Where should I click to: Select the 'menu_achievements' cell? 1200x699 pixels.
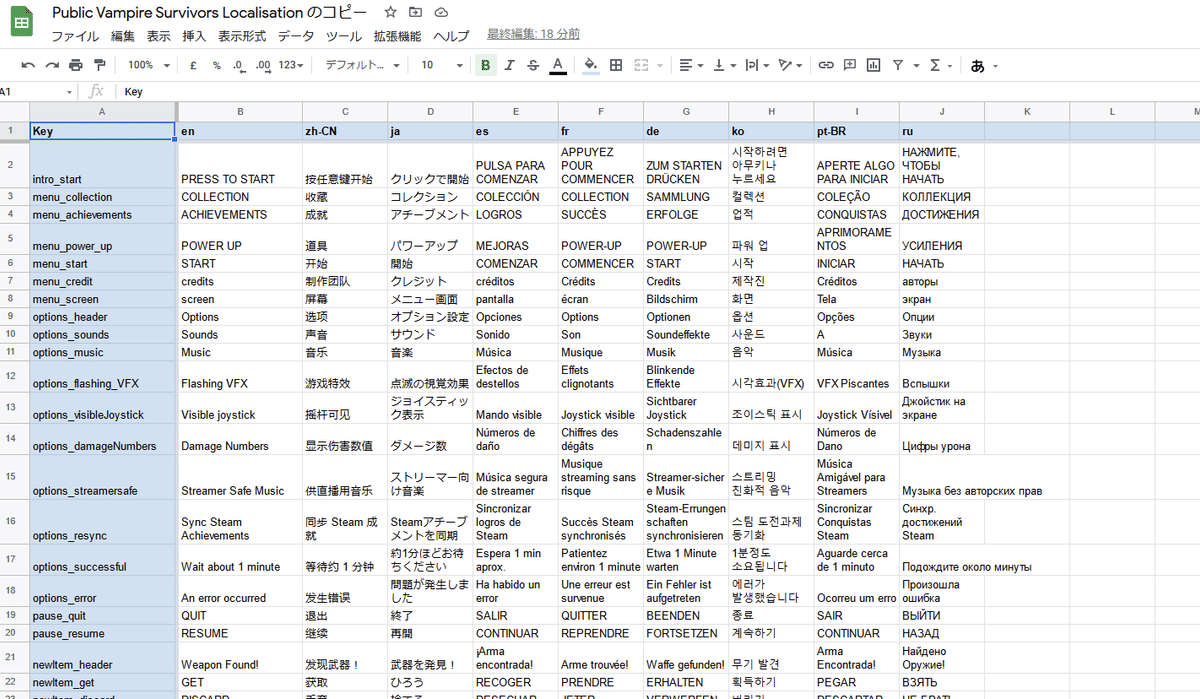(103, 214)
